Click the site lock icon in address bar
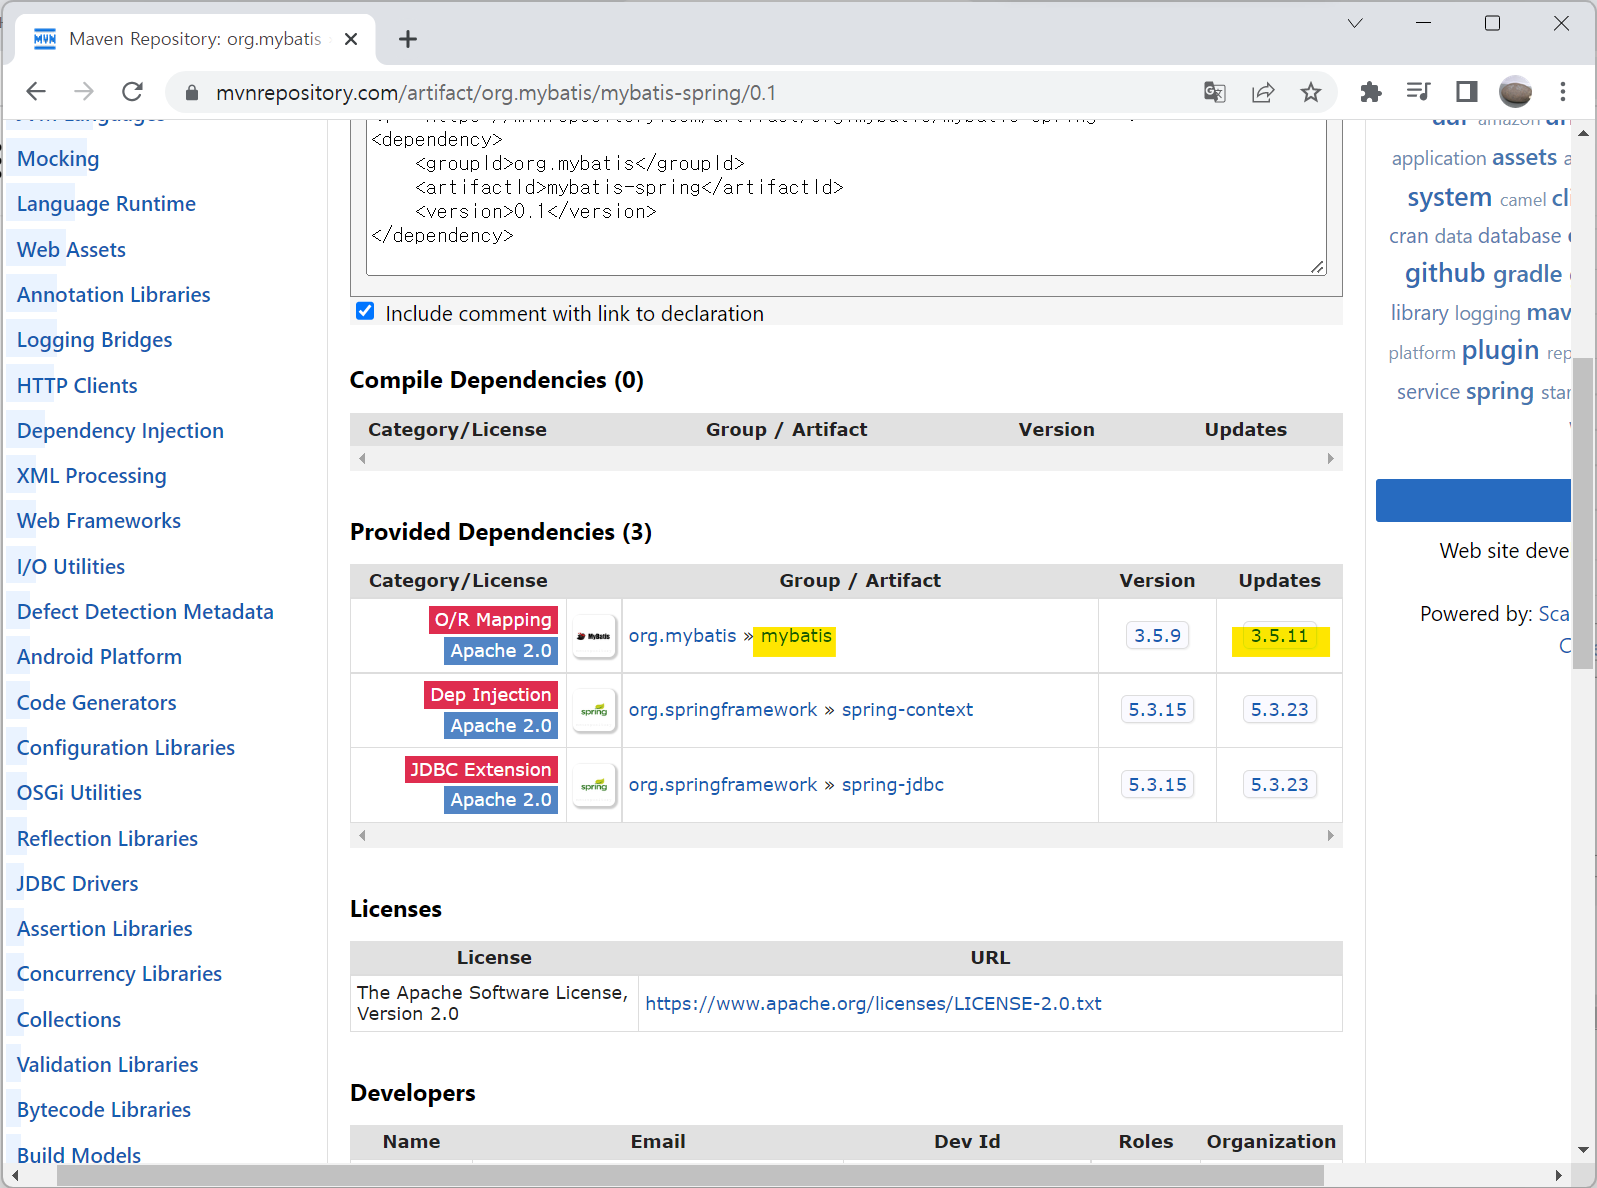The width and height of the screenshot is (1597, 1188). tap(192, 93)
